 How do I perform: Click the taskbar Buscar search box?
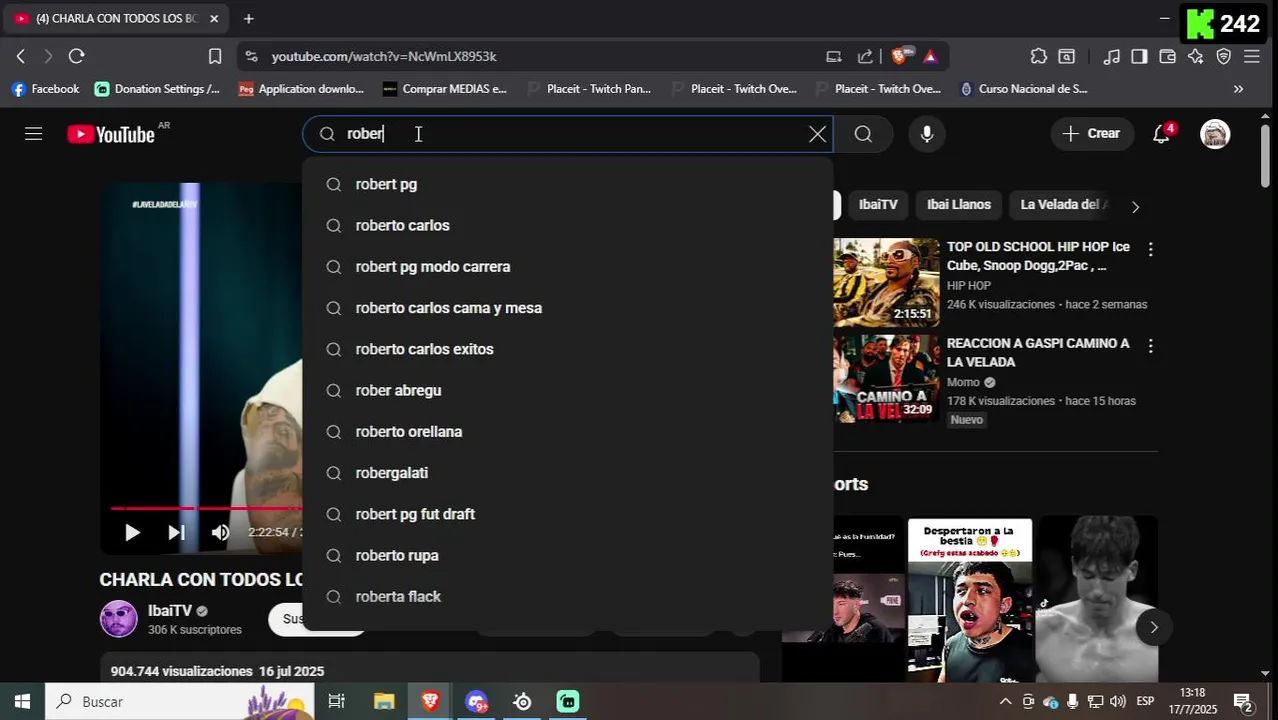tap(180, 702)
